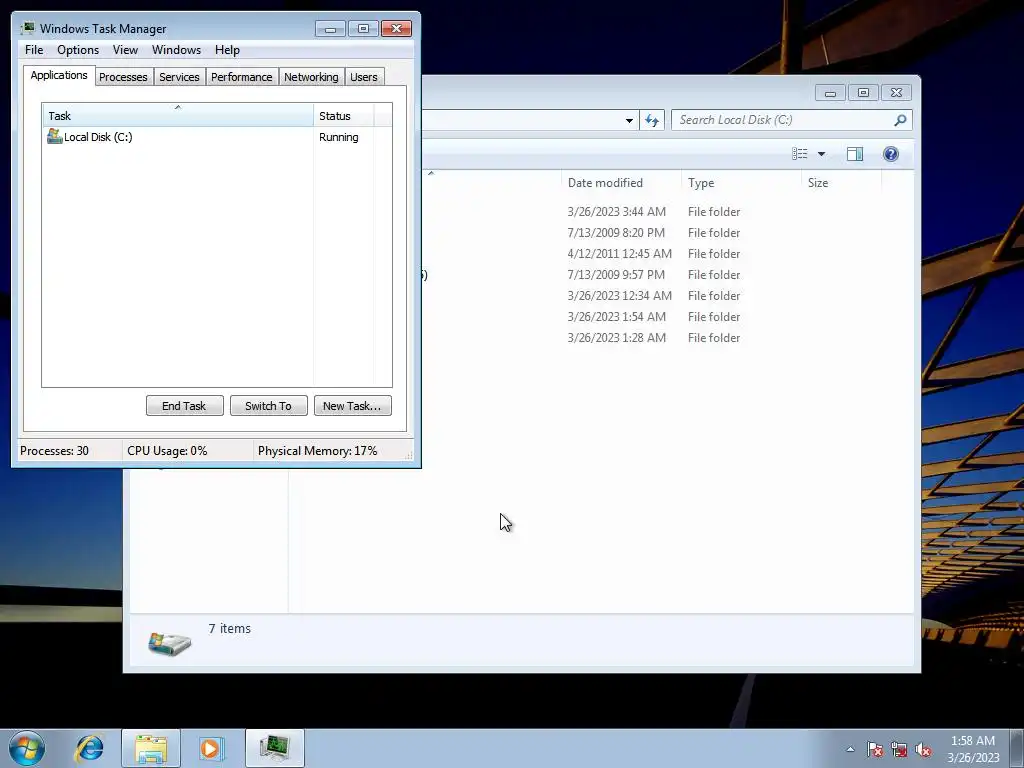1024x768 pixels.
Task: Sort Explorer files by Size column
Action: coord(841,183)
